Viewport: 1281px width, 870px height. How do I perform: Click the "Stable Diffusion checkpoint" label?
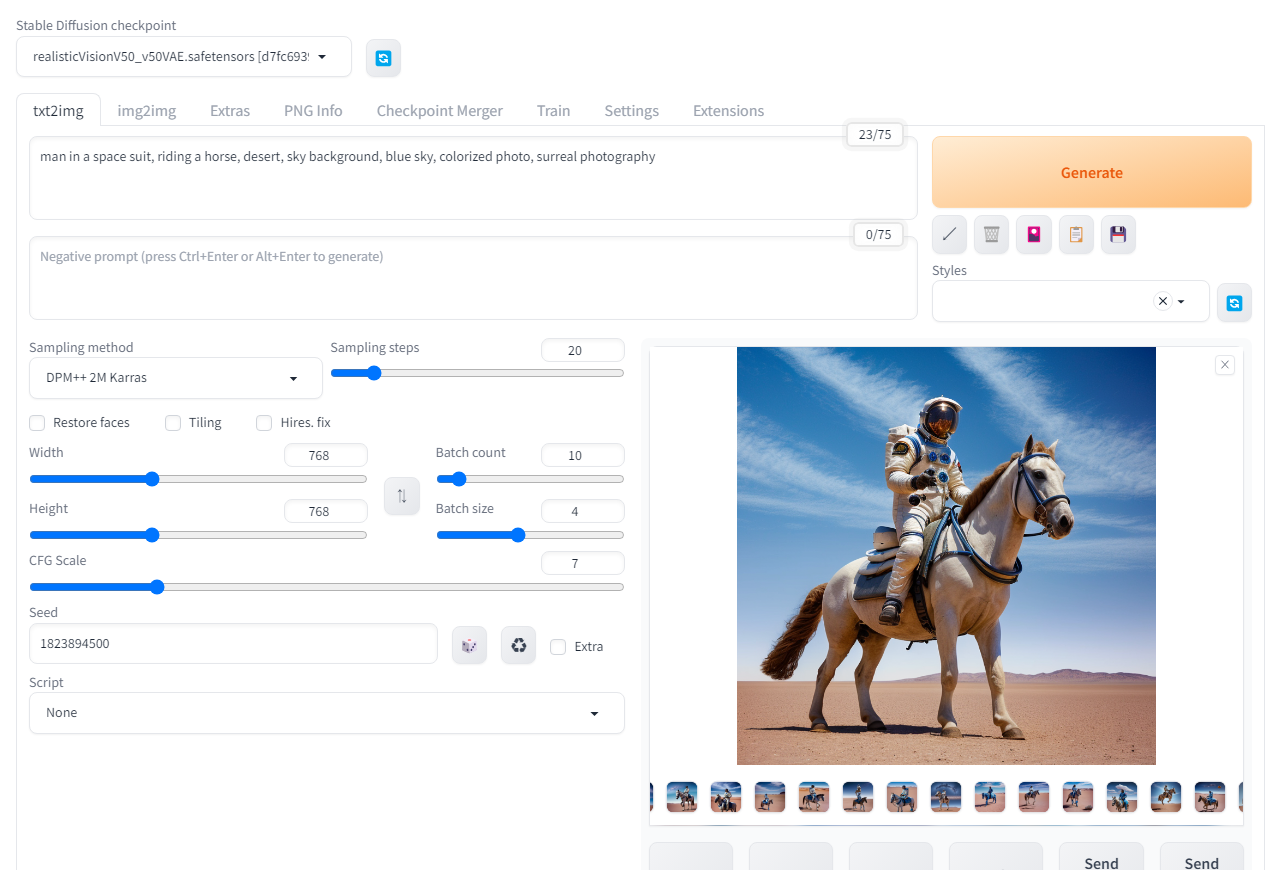pyautogui.click(x=96, y=25)
